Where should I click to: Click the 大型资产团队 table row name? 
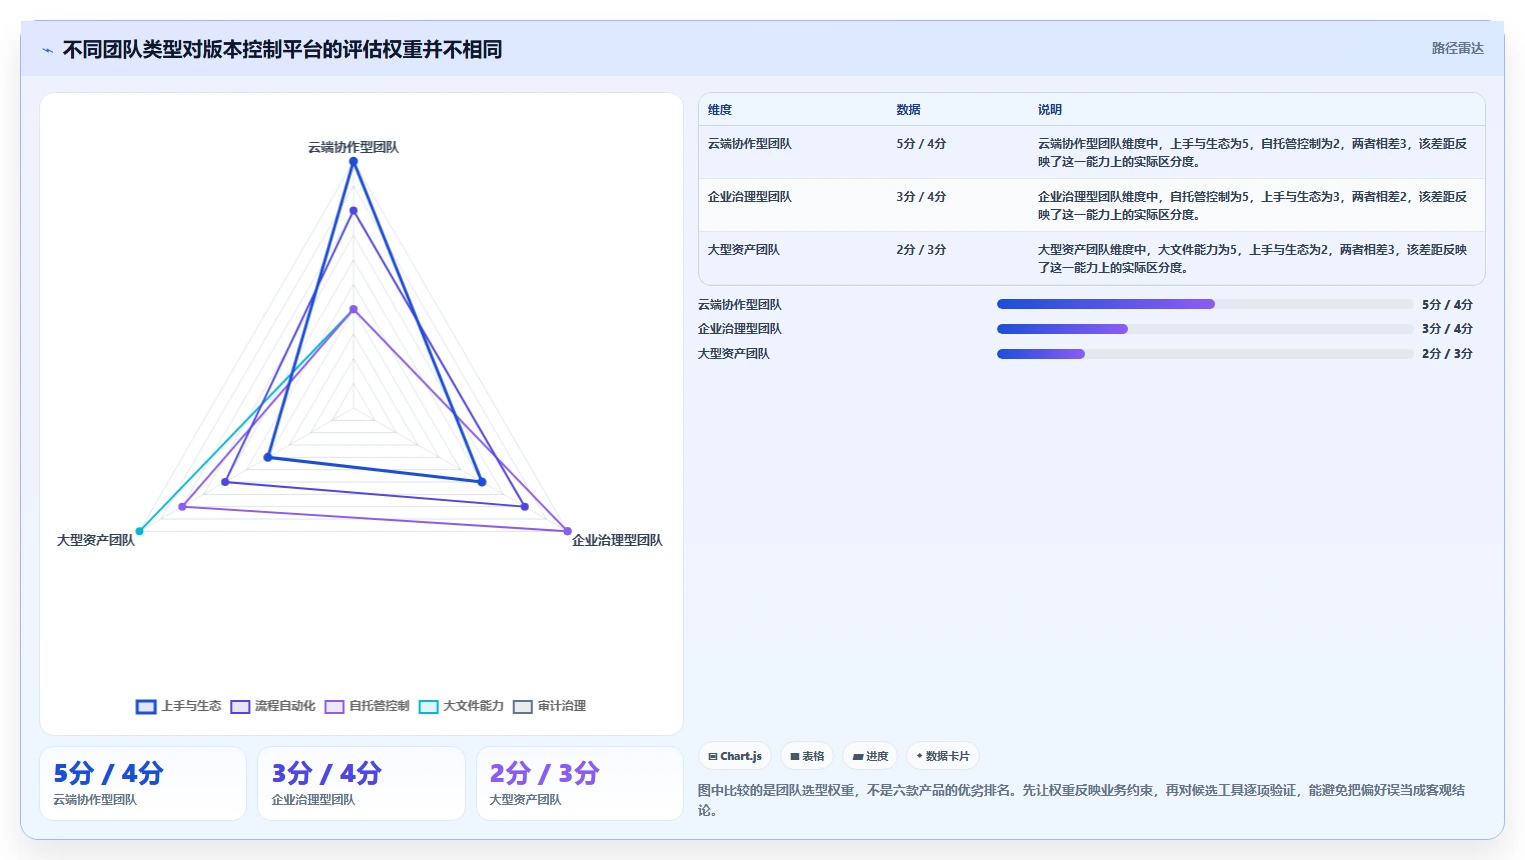click(744, 250)
